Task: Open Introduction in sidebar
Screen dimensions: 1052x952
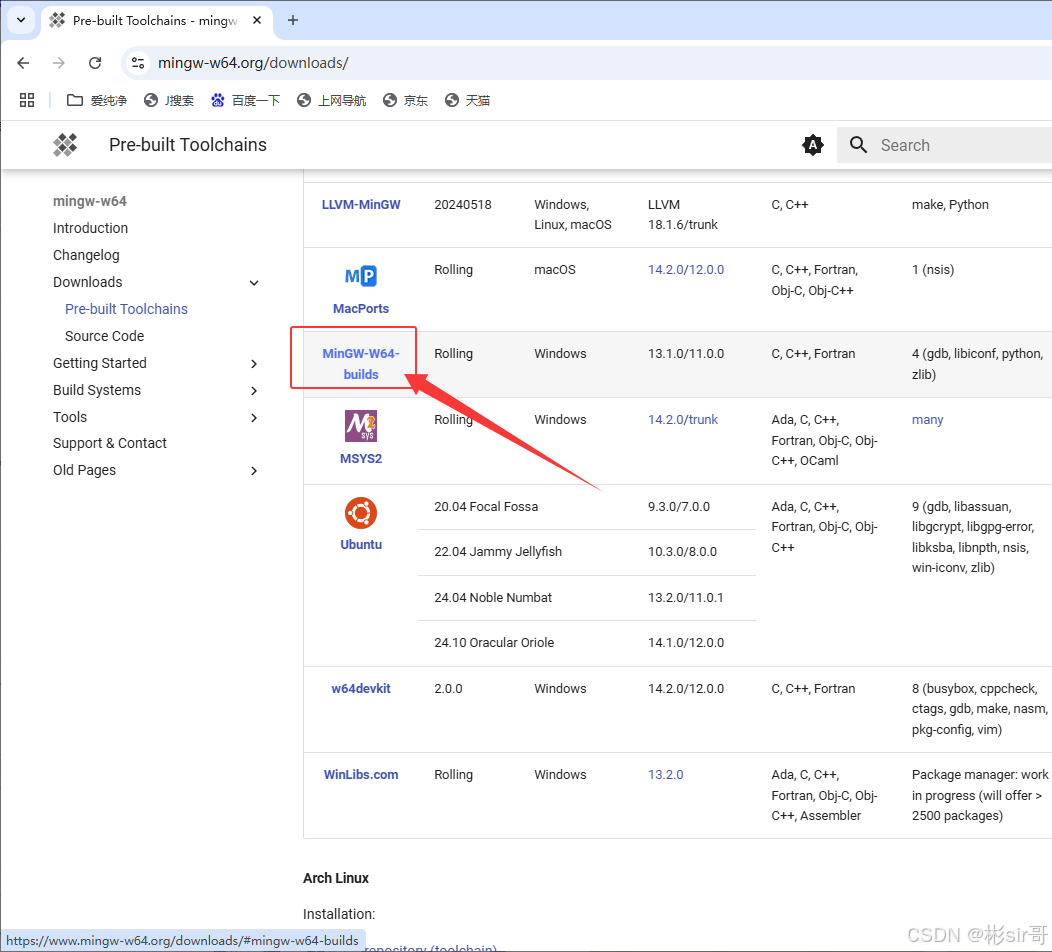Action: coord(91,228)
